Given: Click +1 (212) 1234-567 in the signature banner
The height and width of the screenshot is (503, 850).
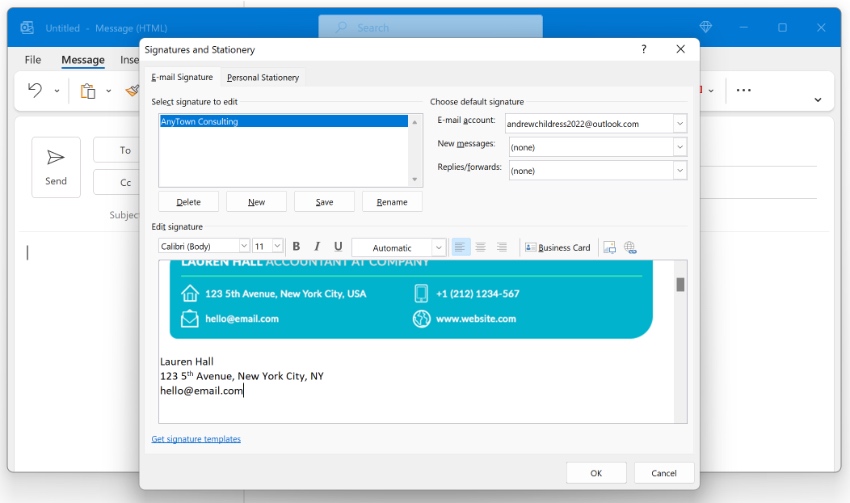Looking at the screenshot, I should point(478,294).
